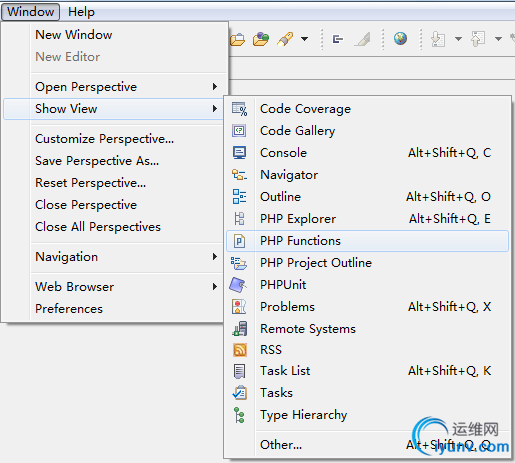Image resolution: width=515 pixels, height=463 pixels.
Task: Click the Navigator tree icon
Action: pyautogui.click(x=239, y=175)
